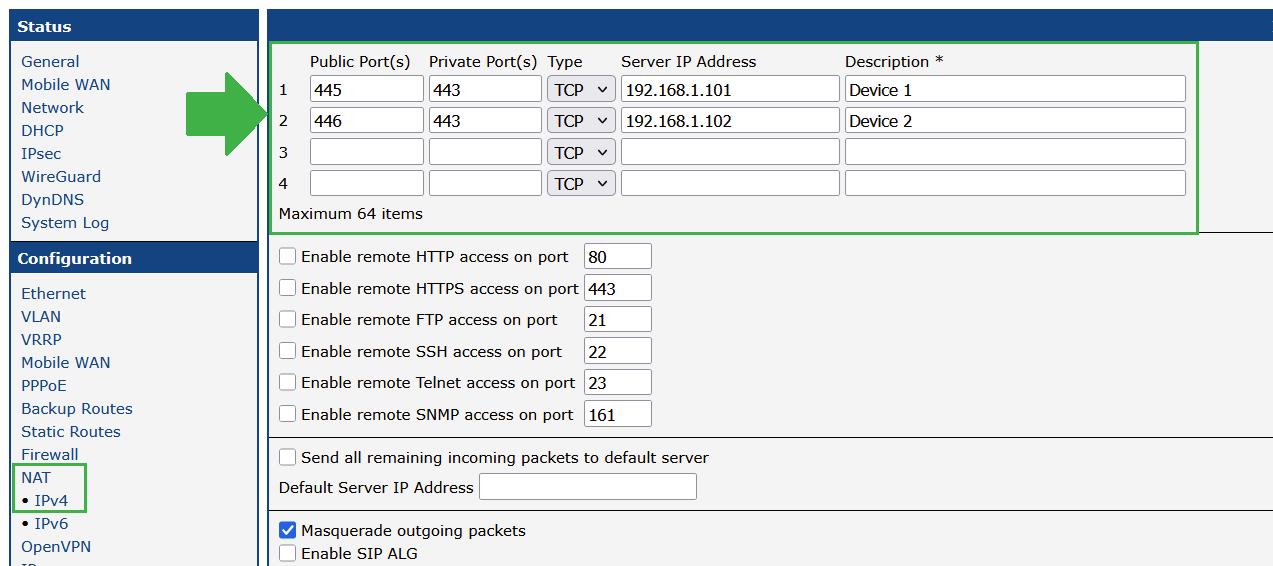Expand Type dropdown for rule 2

click(581, 121)
